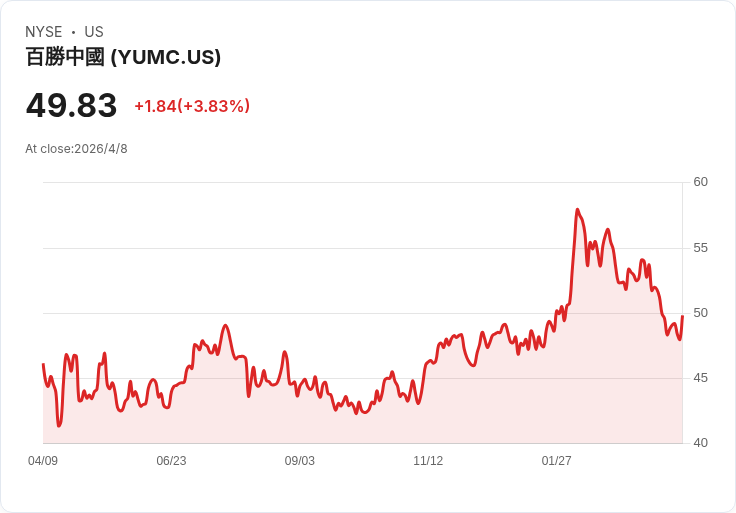Click the 55 label on price axis

tap(700, 247)
